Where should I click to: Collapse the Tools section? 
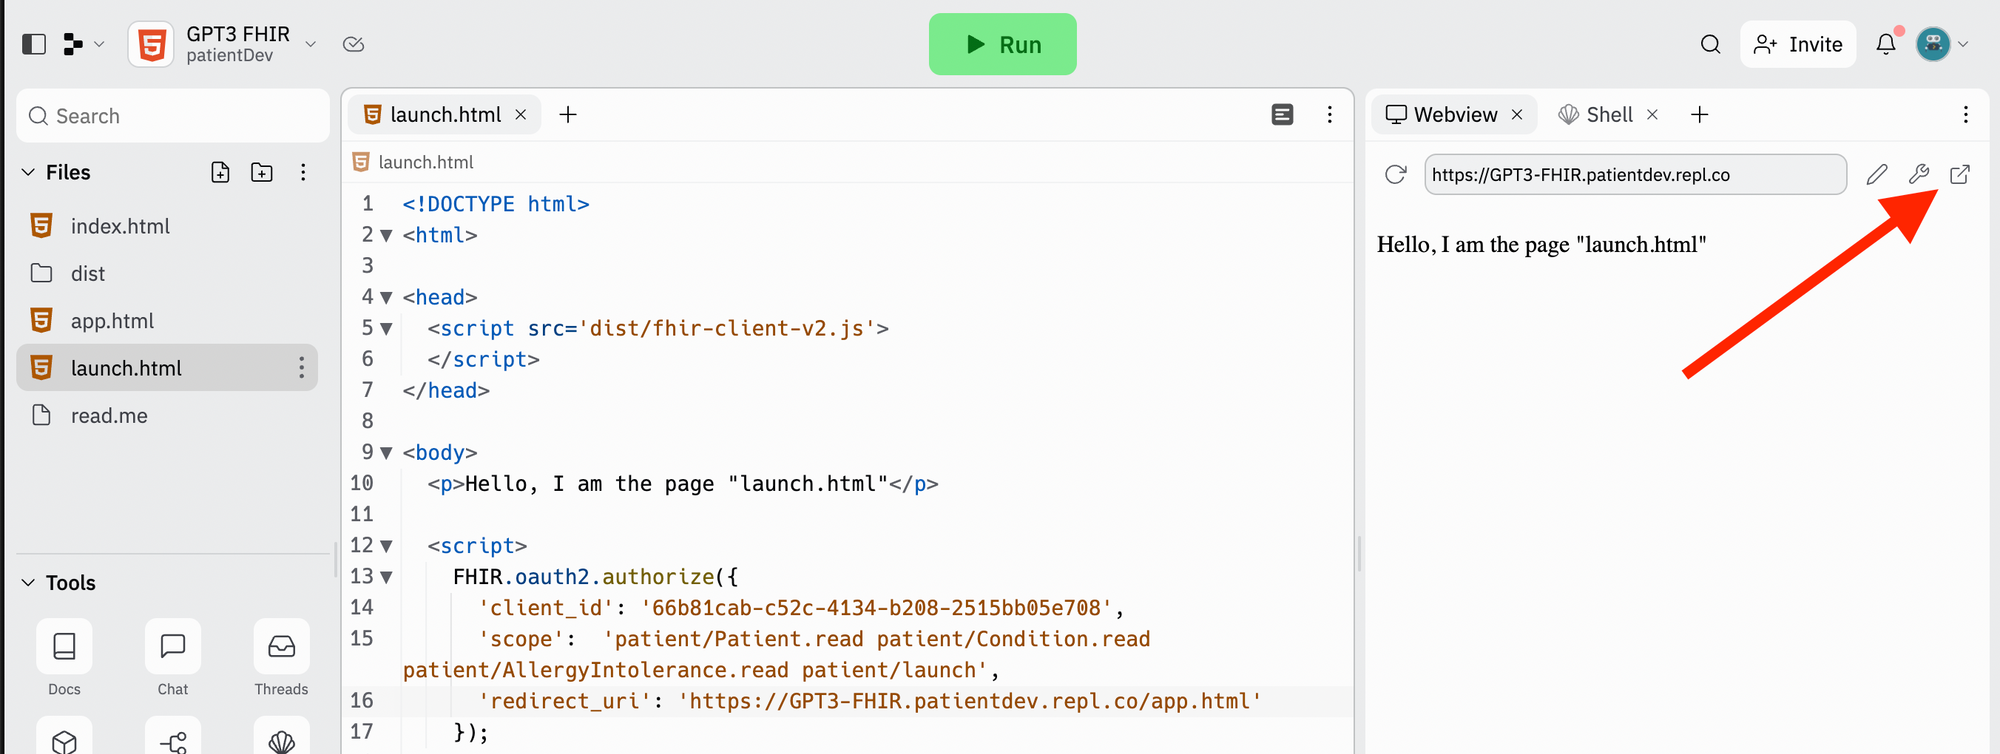tap(28, 583)
